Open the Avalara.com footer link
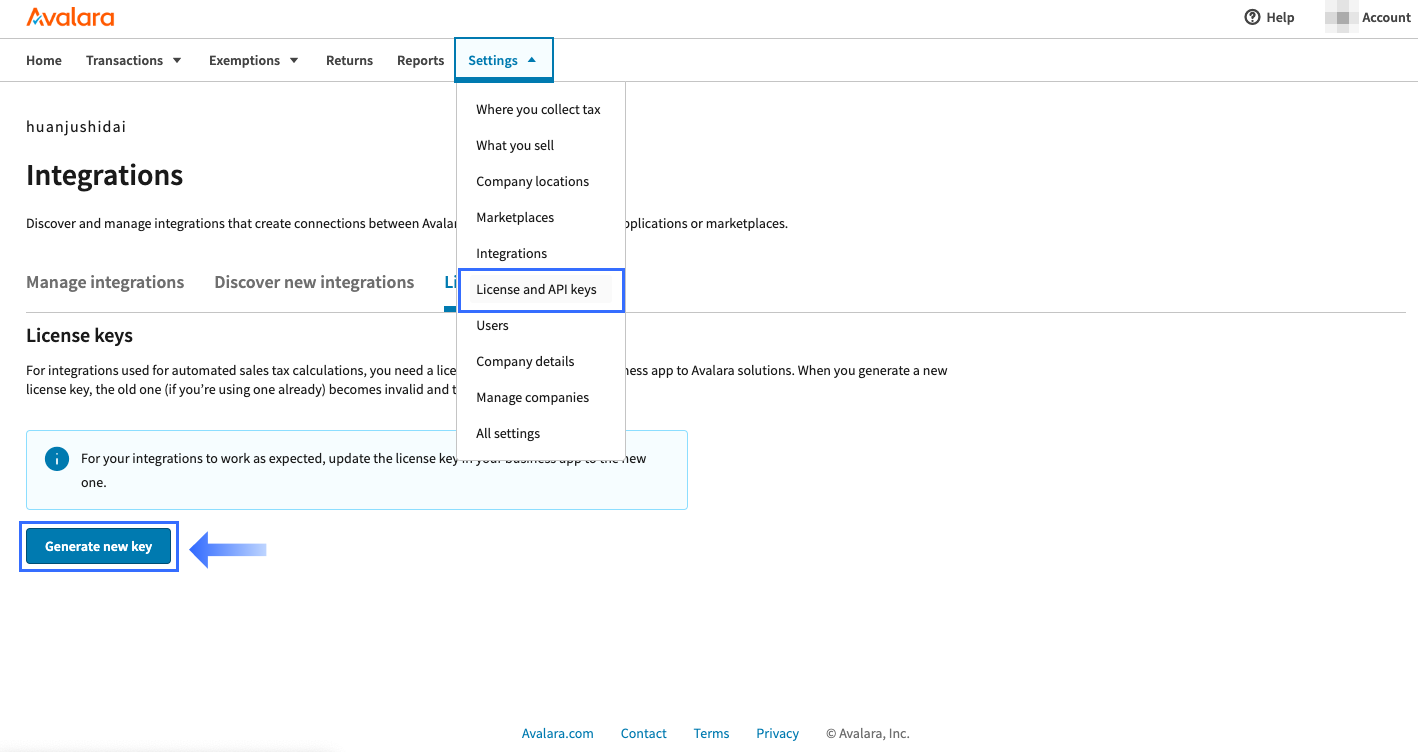 tap(557, 733)
